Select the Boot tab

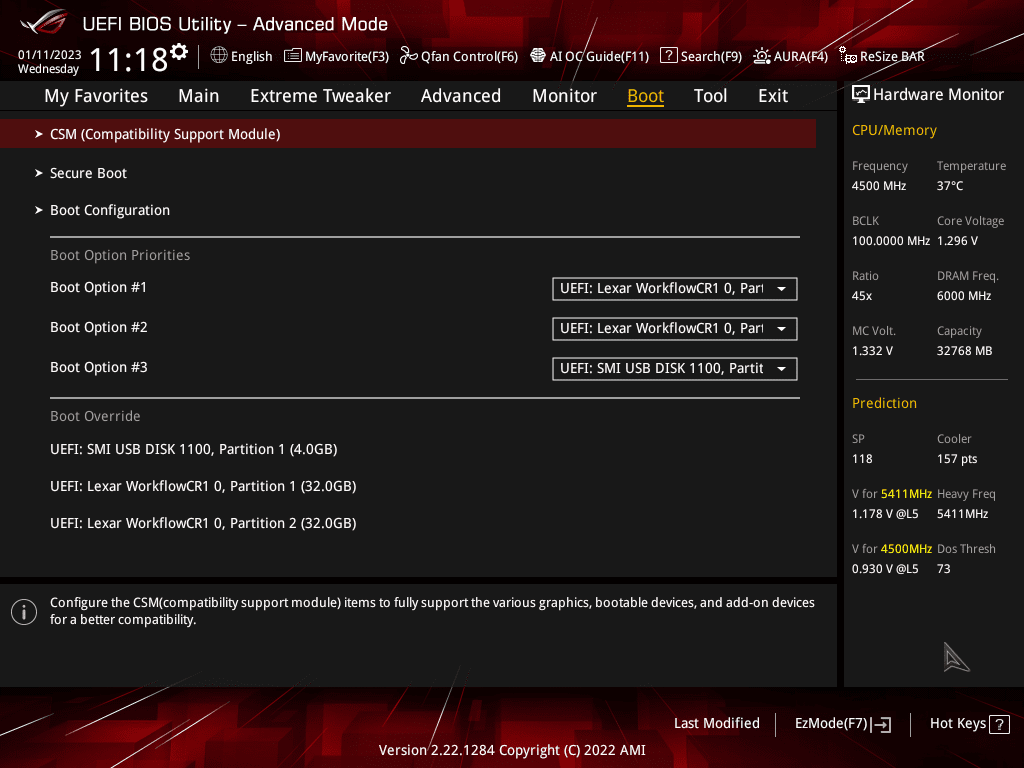pos(645,96)
